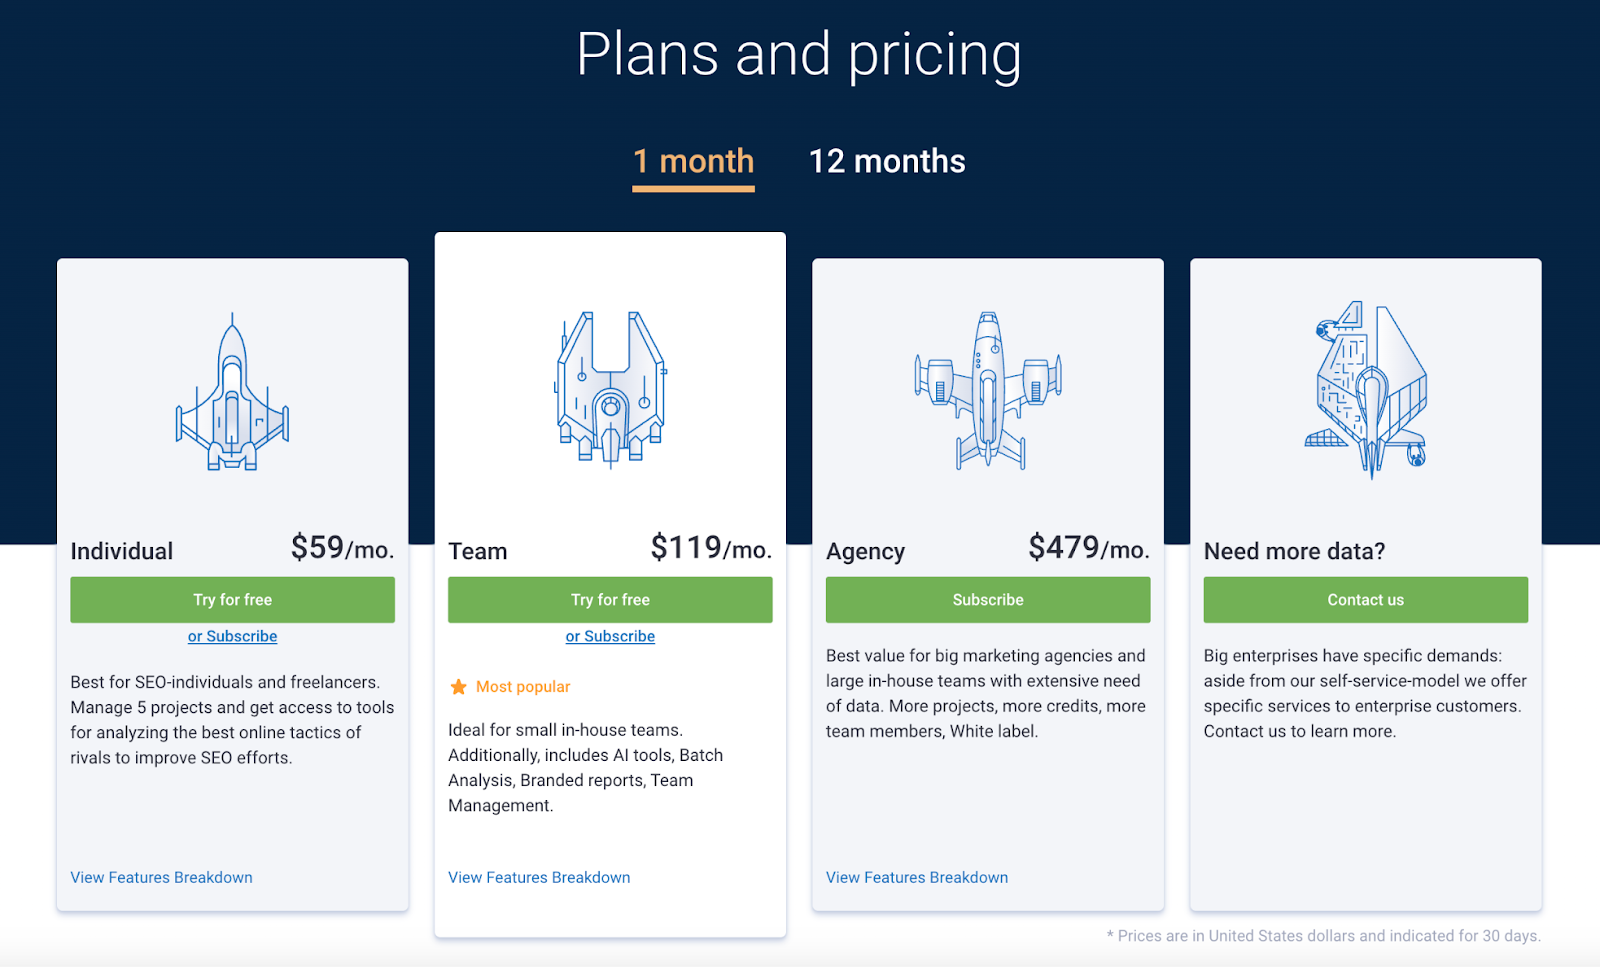Open 'or Subscribe' link under Team

click(x=610, y=637)
